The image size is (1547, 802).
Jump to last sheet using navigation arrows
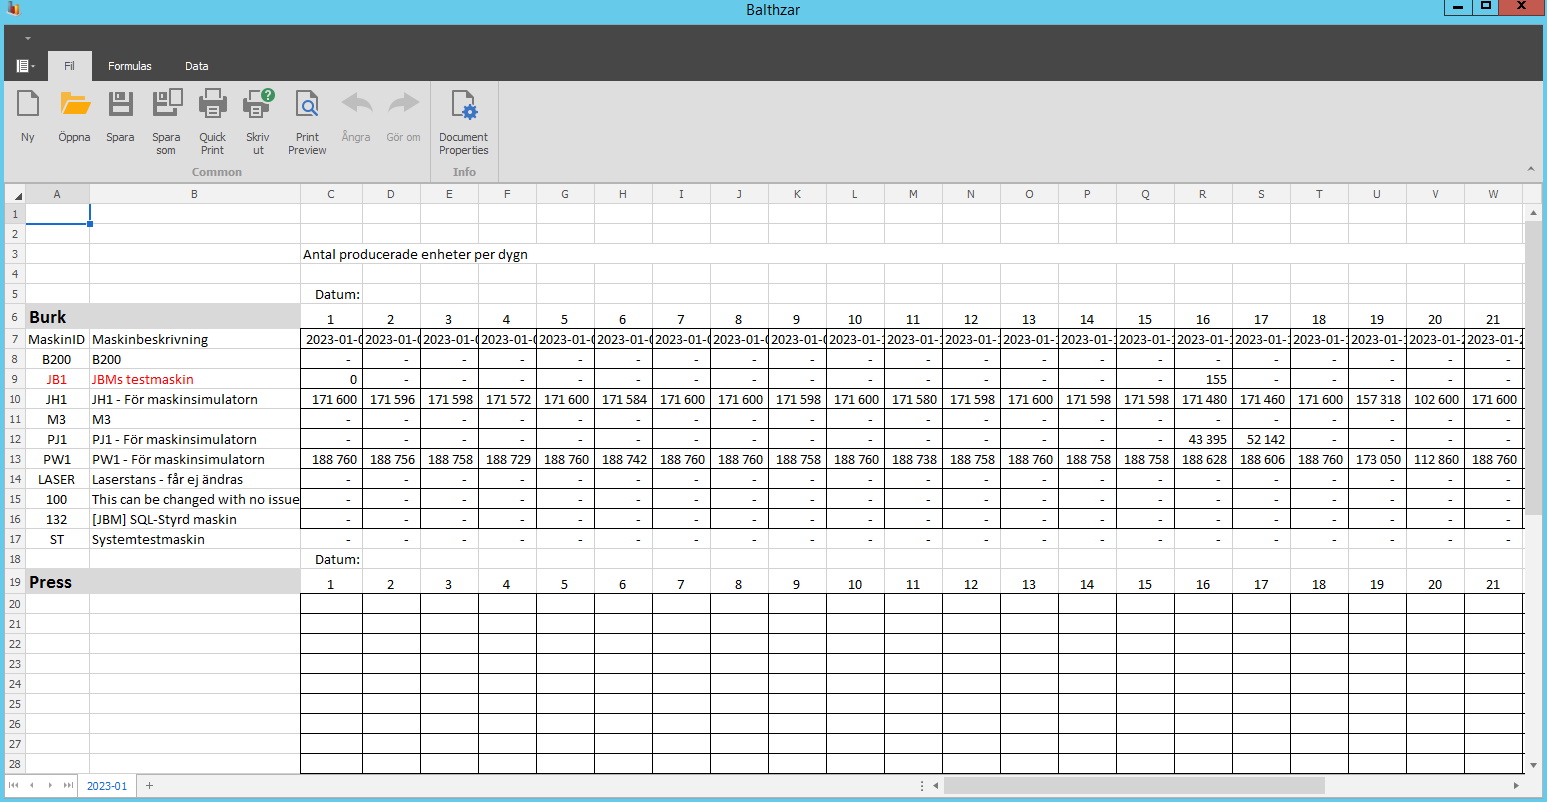tap(66, 786)
